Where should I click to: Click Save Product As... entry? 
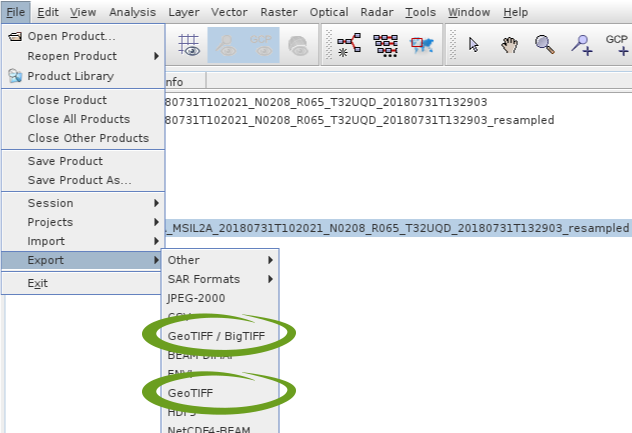pos(79,180)
